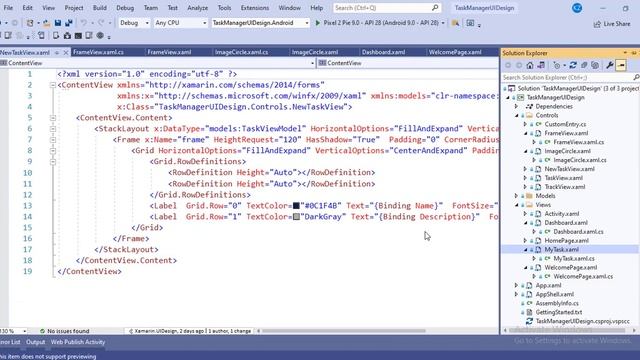Click the magnifier icon in Quick Launch search

pyautogui.click(x=435, y=8)
